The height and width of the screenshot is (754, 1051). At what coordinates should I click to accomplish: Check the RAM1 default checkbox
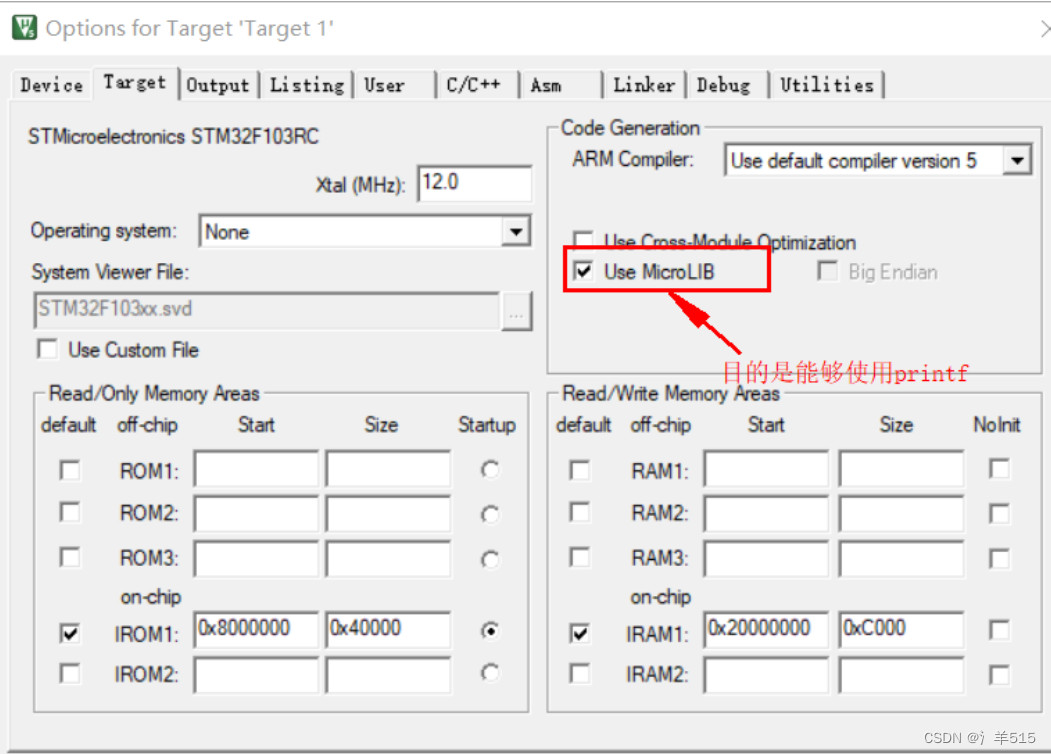pos(580,470)
